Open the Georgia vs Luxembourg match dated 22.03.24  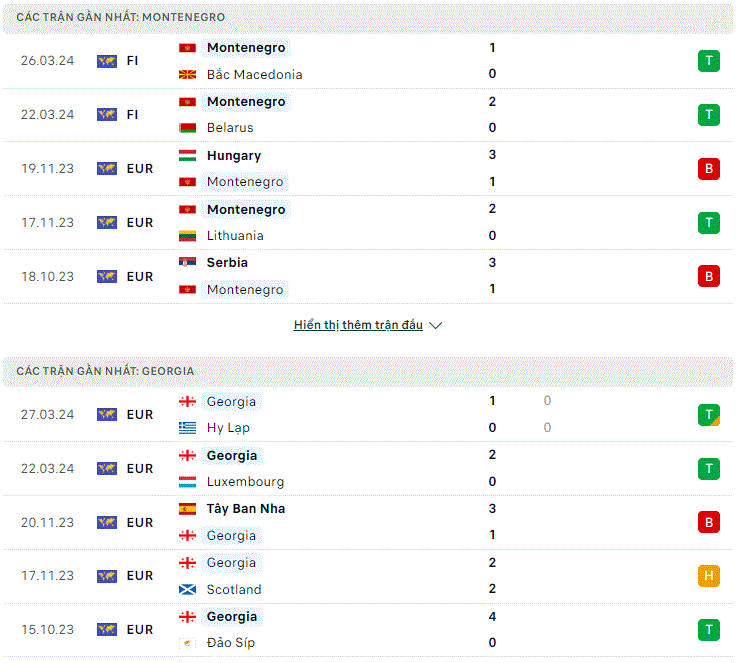368,469
